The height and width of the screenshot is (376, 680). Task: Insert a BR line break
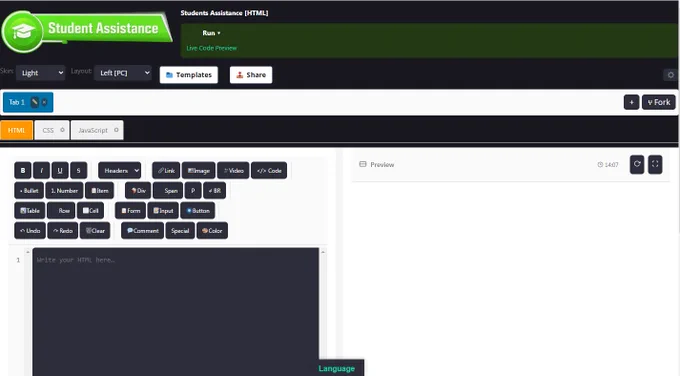point(215,190)
